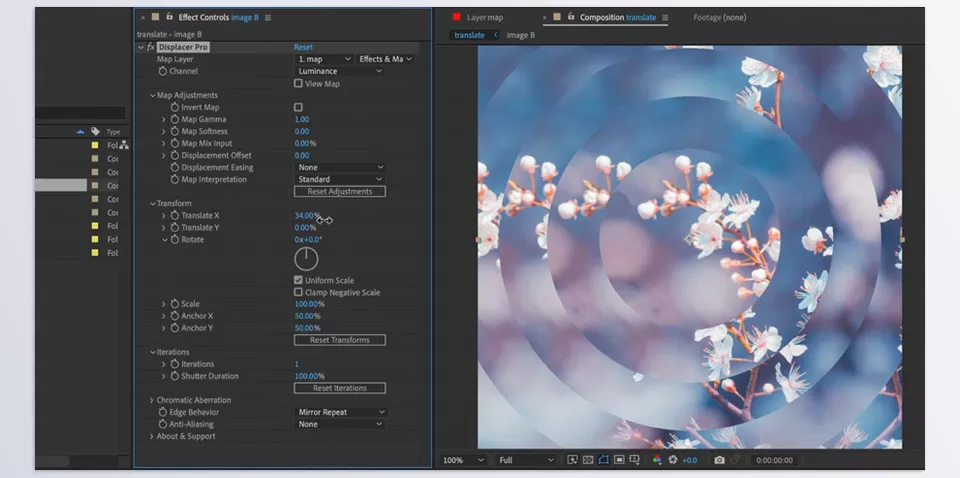Expand the About & Support group
Screen dimensions: 960x478
point(152,436)
